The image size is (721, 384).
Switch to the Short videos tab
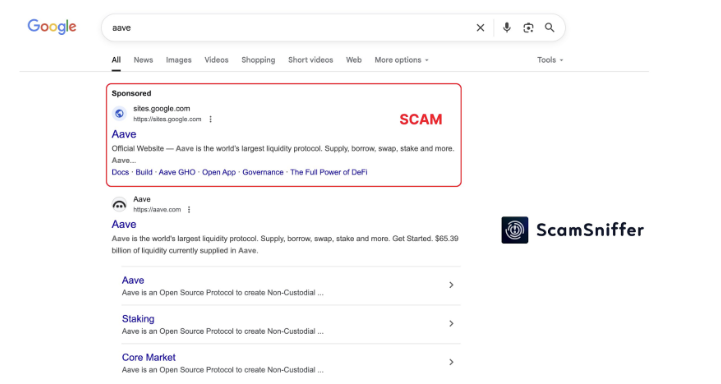pyautogui.click(x=310, y=60)
